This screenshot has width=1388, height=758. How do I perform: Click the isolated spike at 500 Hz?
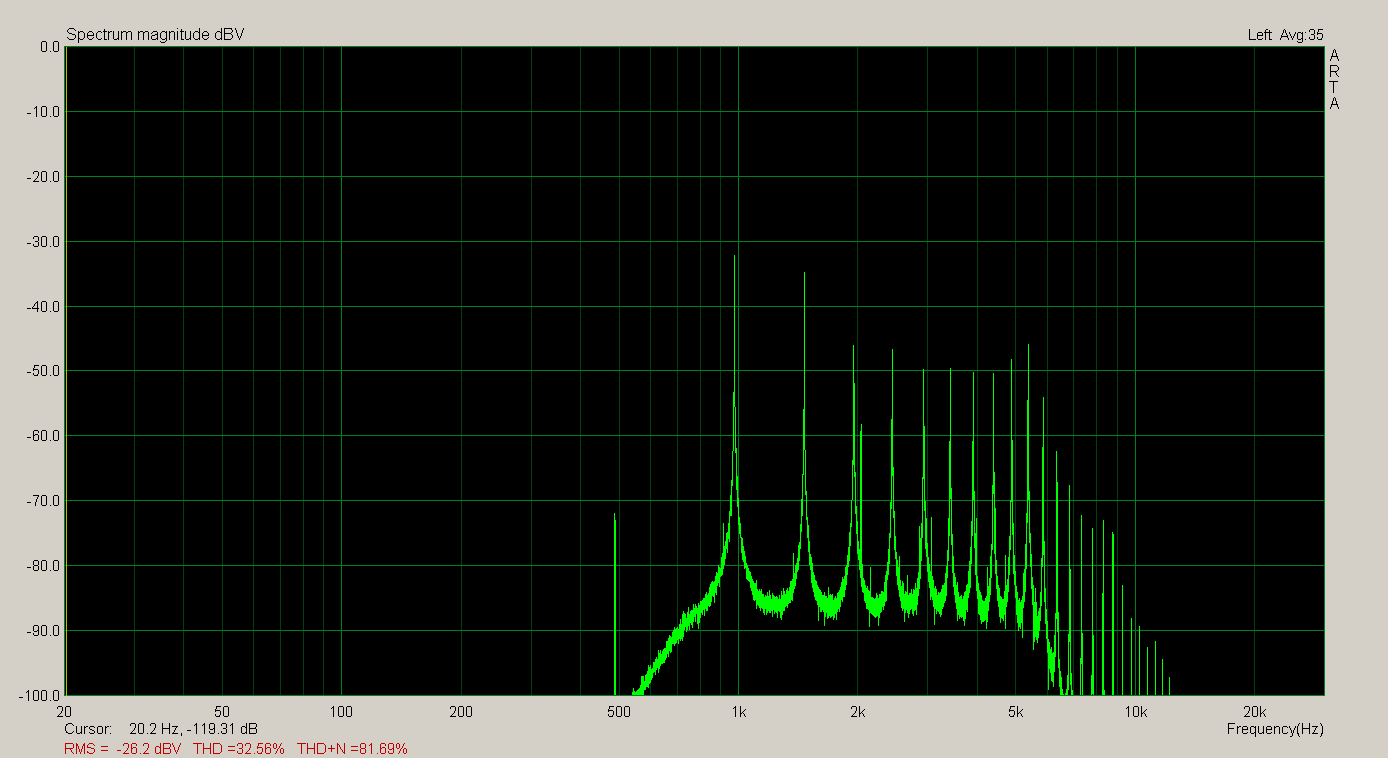coord(614,604)
